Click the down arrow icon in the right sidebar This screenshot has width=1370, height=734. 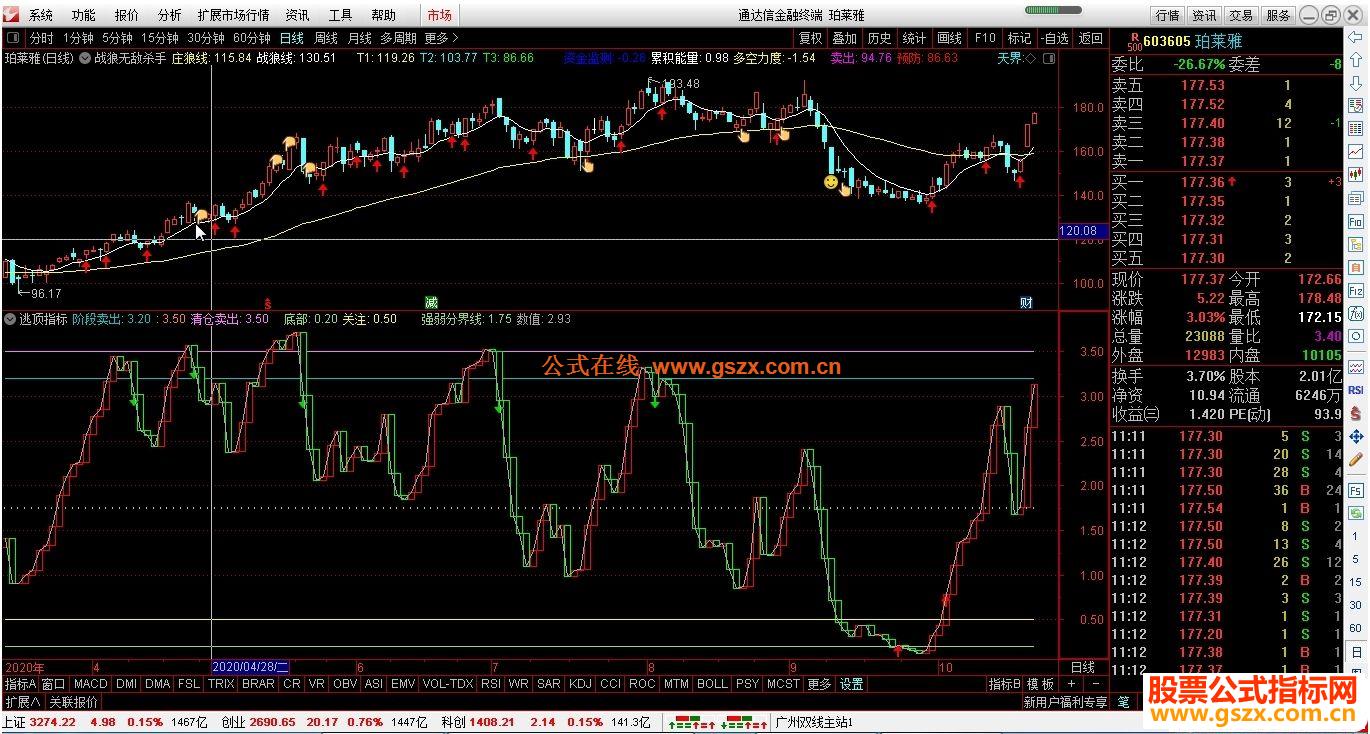[x=1356, y=84]
